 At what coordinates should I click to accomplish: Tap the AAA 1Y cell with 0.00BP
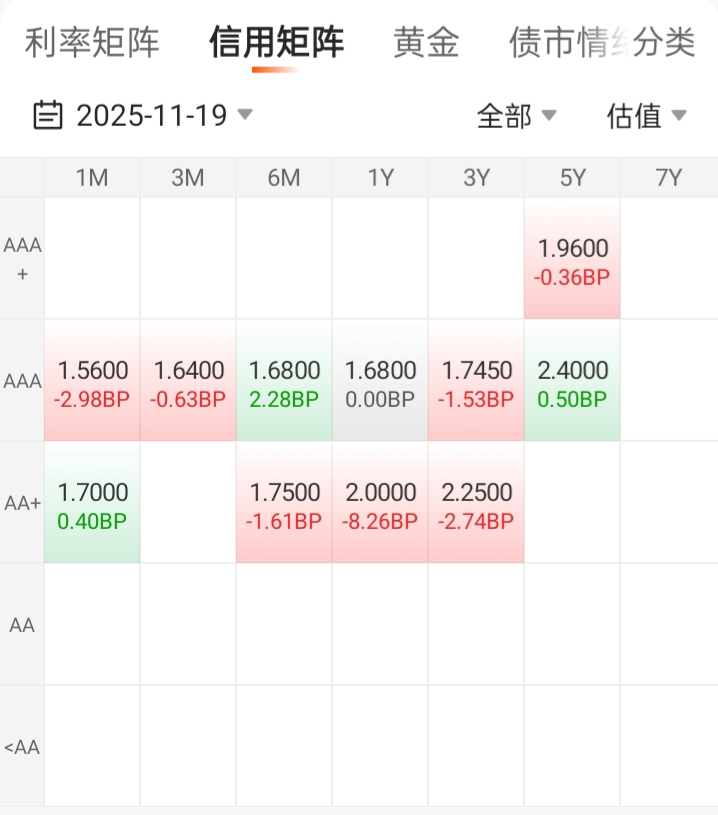[x=380, y=381]
